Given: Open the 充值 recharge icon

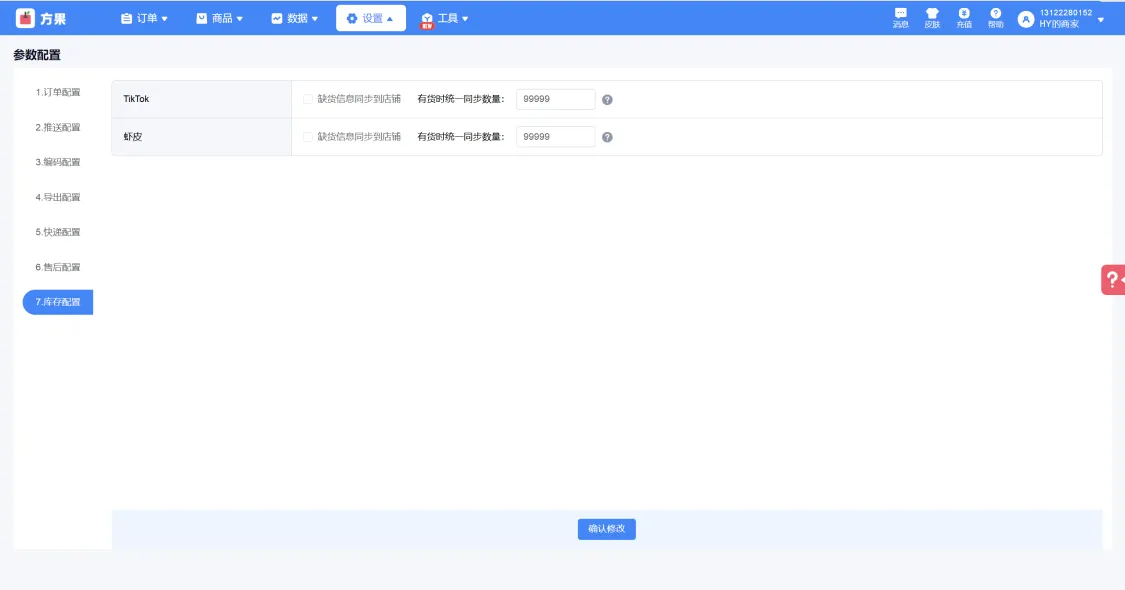Looking at the screenshot, I should [964, 18].
